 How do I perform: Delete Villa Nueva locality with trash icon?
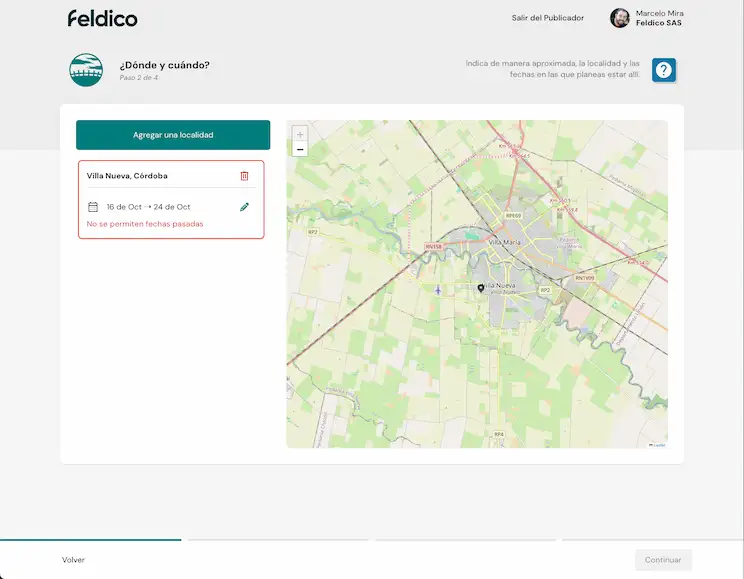[244, 176]
